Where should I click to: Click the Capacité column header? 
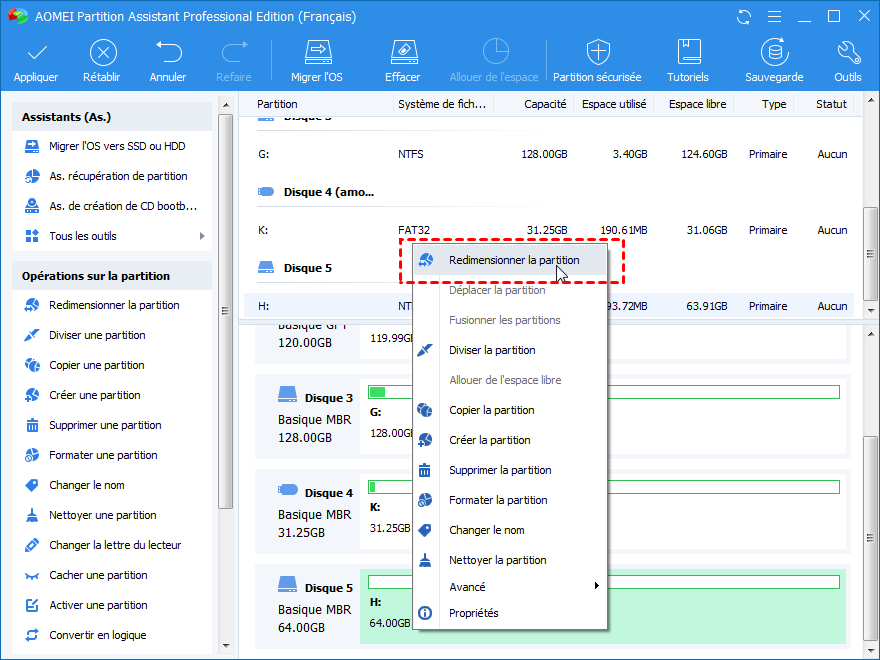545,104
